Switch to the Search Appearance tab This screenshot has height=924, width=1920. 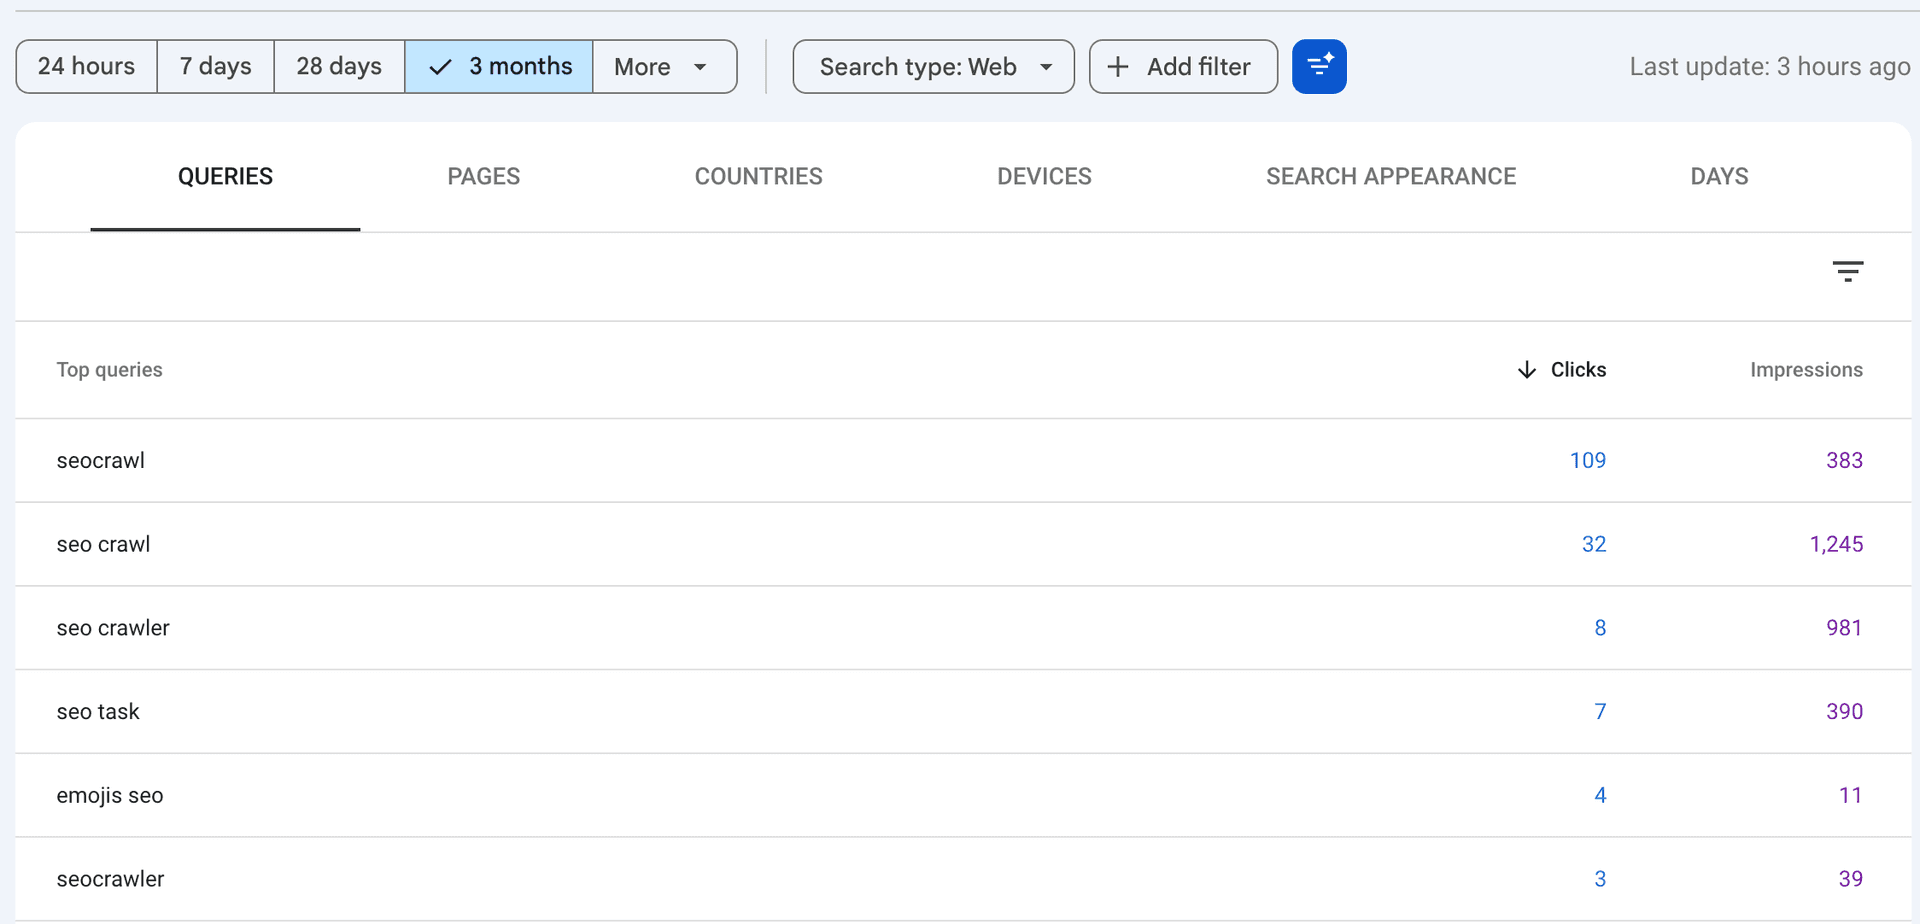tap(1391, 177)
